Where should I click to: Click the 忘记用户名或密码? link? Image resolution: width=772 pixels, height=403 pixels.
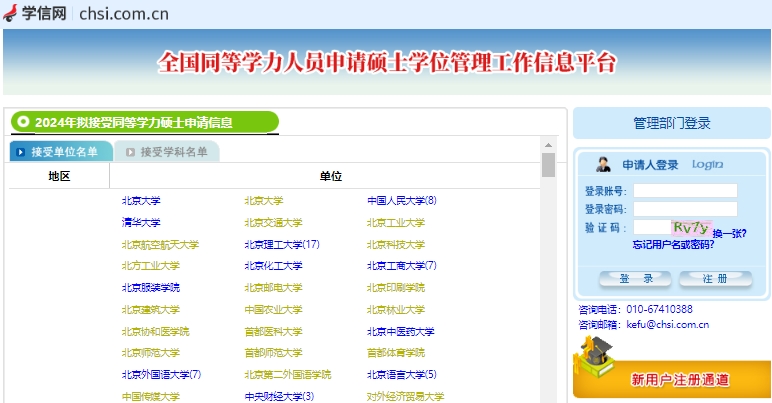(674, 244)
